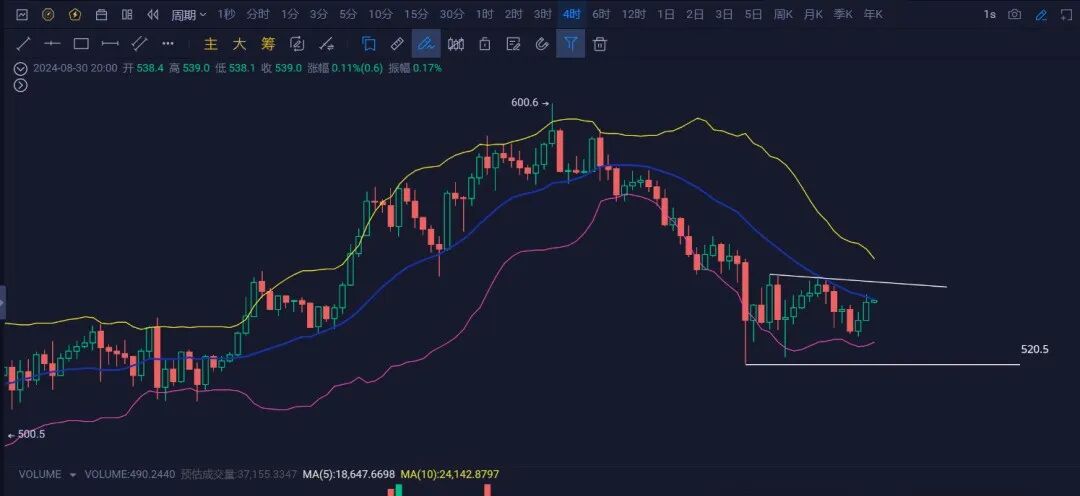Screen dimensions: 1080x496
Task: Select the 分时 timeframe
Action: (x=257, y=14)
